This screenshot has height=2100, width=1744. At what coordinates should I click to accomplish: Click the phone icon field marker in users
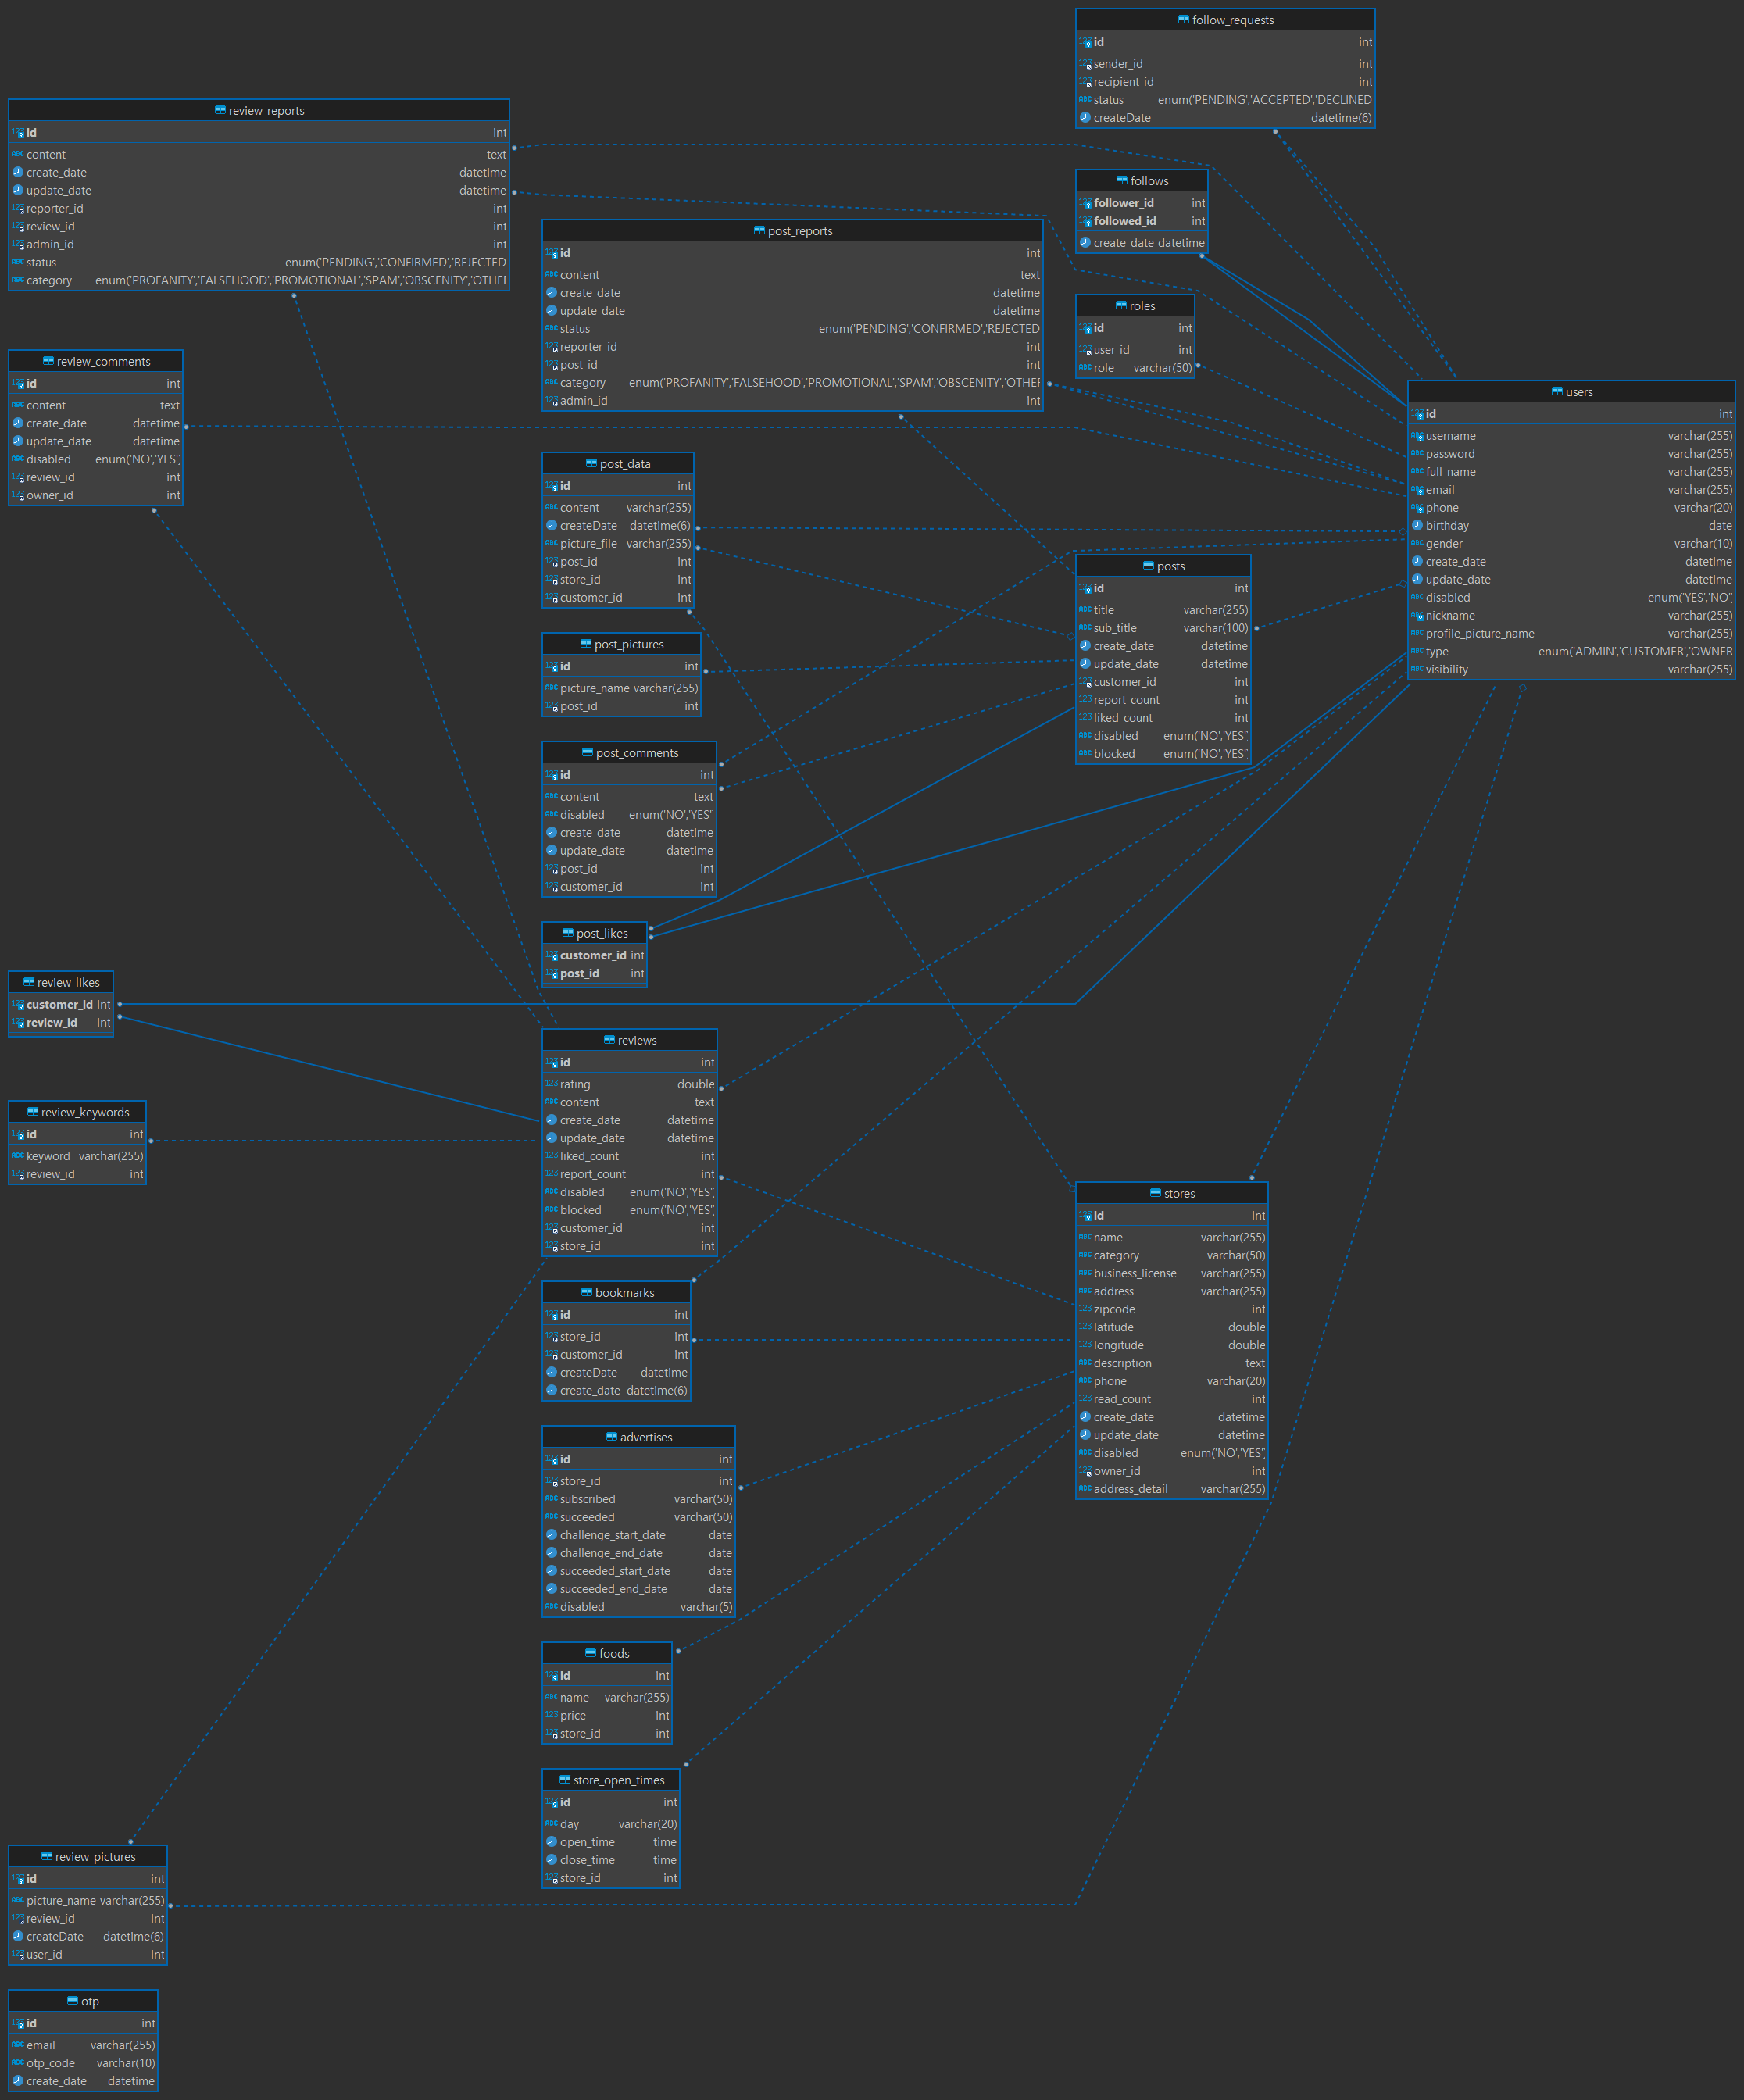coord(1417,507)
